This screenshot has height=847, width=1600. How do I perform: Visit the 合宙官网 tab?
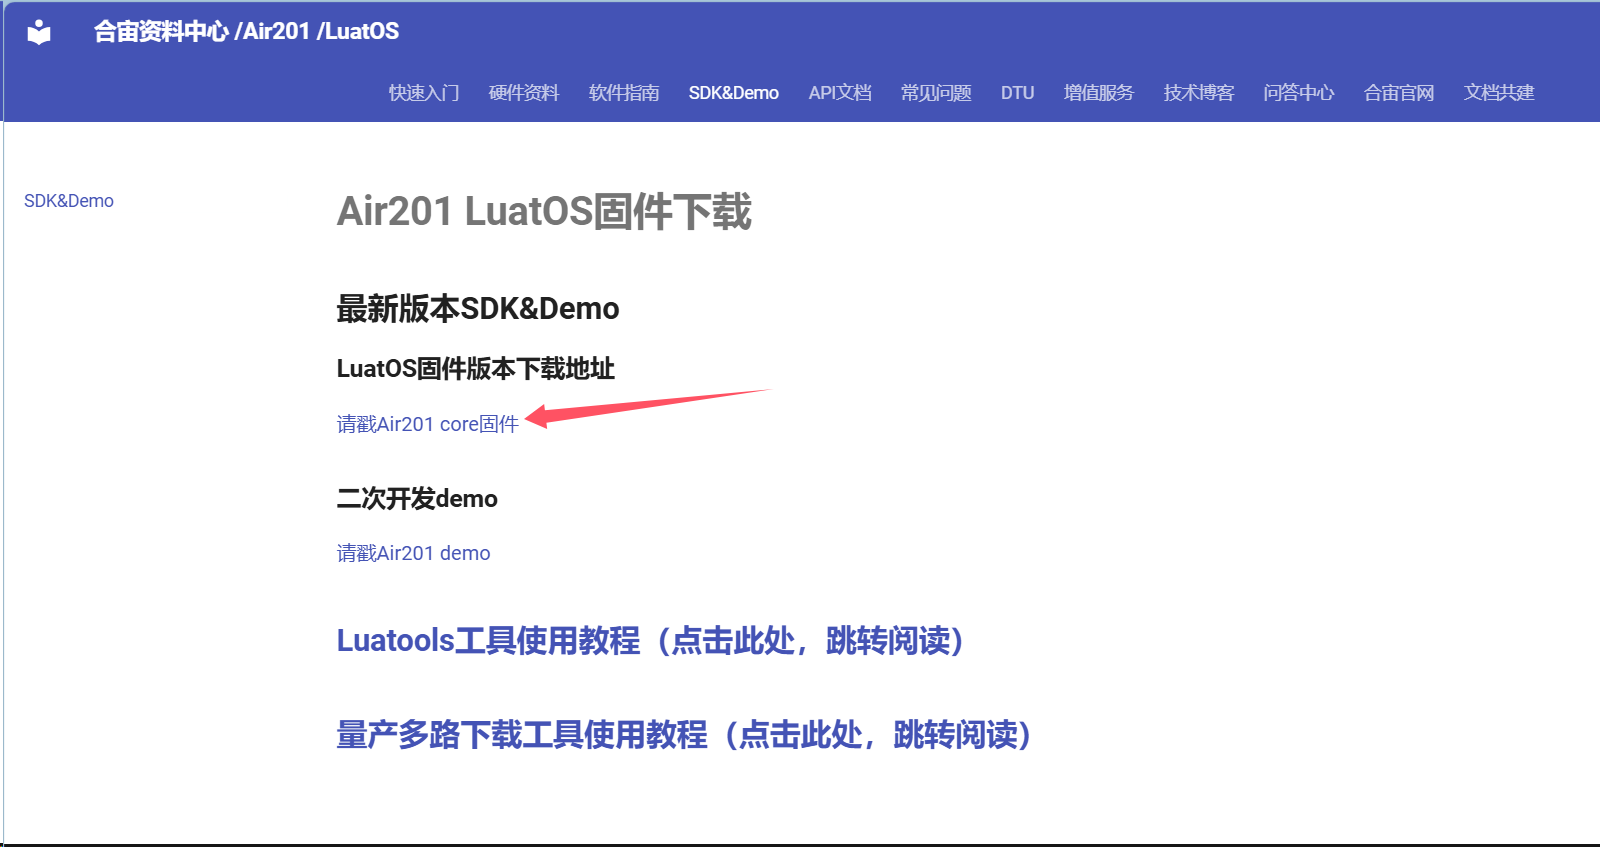tap(1399, 93)
